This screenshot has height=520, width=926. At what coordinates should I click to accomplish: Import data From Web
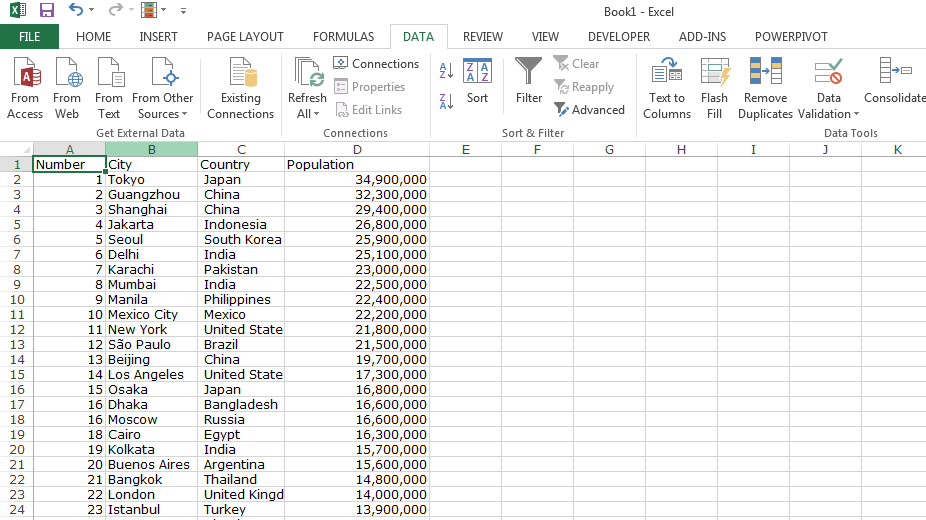pyautogui.click(x=67, y=89)
